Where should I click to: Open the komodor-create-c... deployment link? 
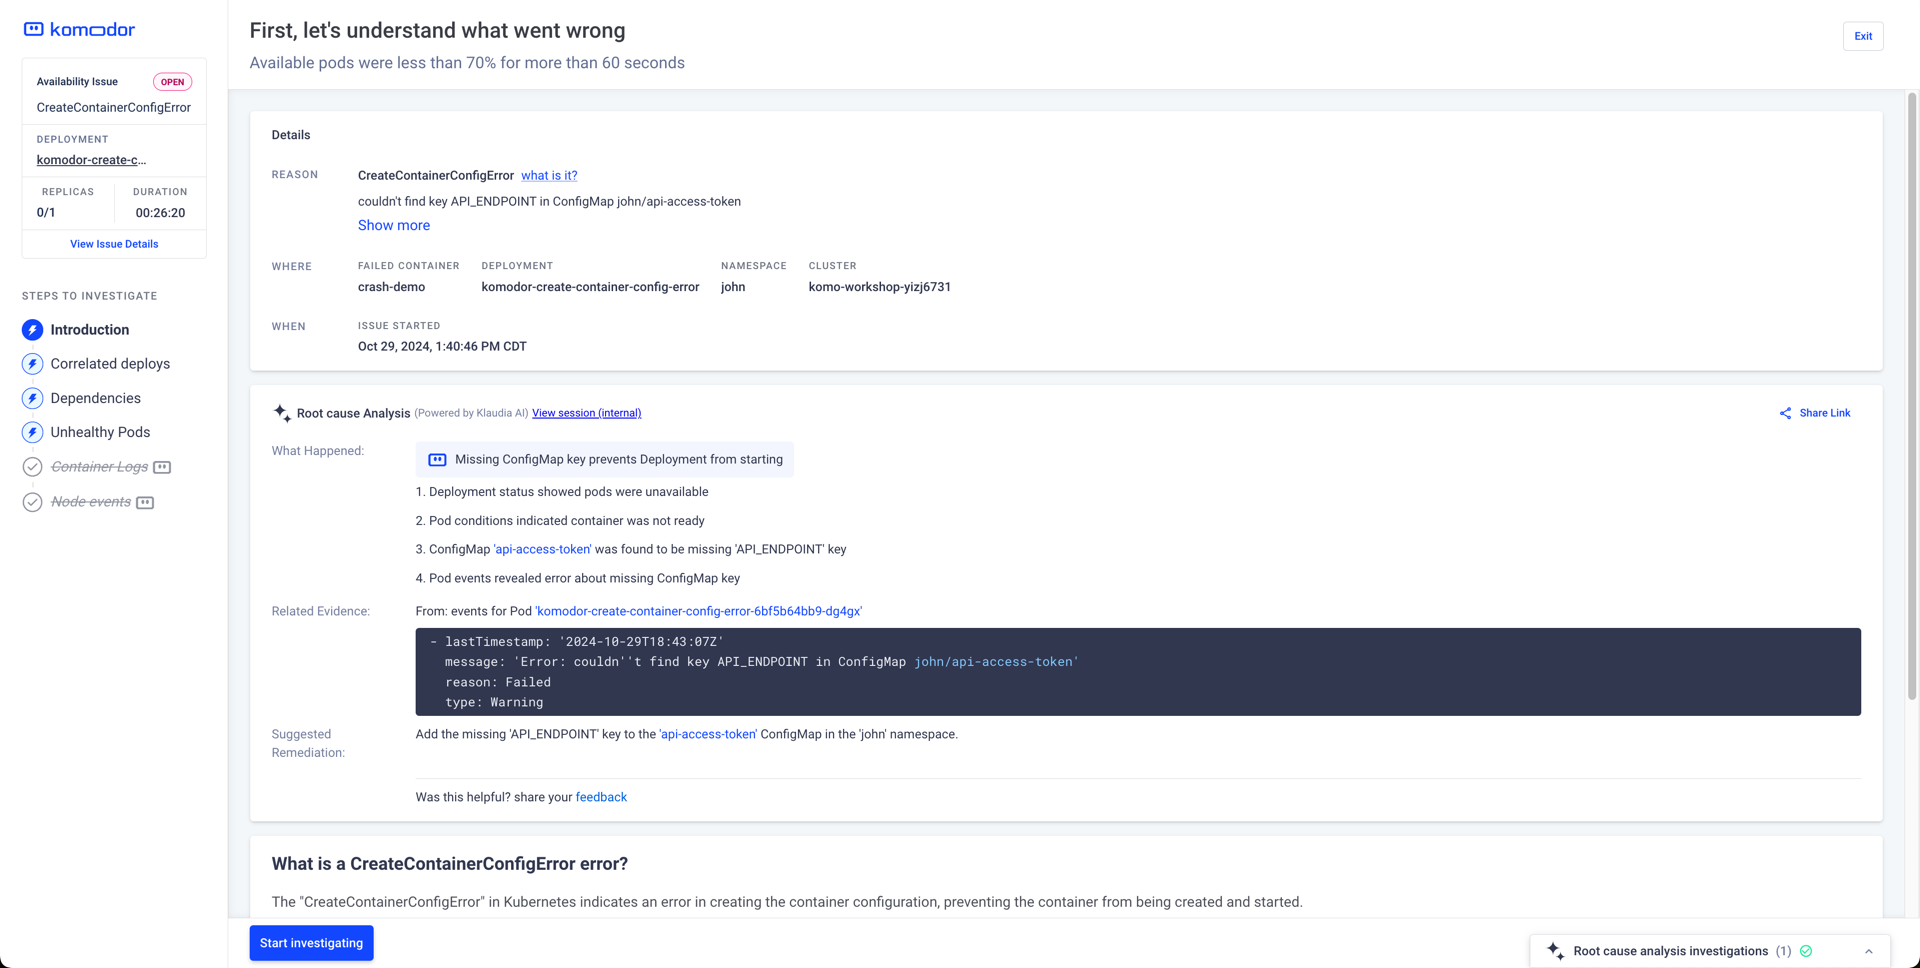tap(91, 160)
